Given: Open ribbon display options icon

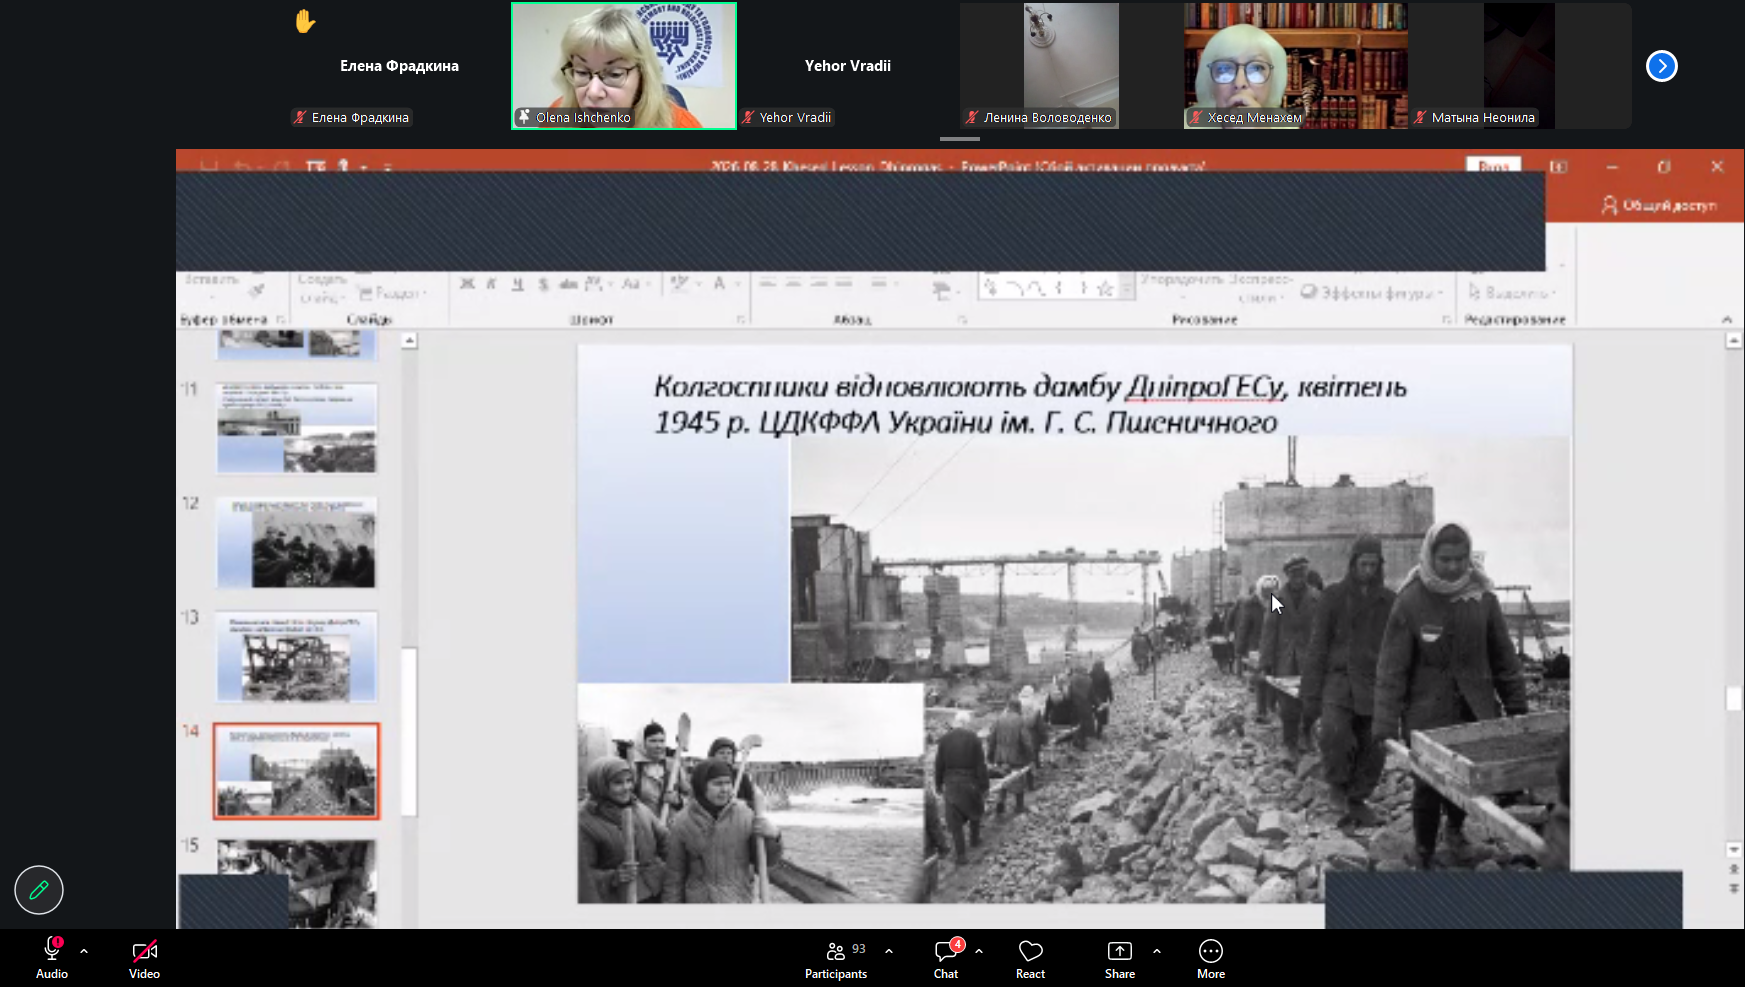Looking at the screenshot, I should 1559,167.
